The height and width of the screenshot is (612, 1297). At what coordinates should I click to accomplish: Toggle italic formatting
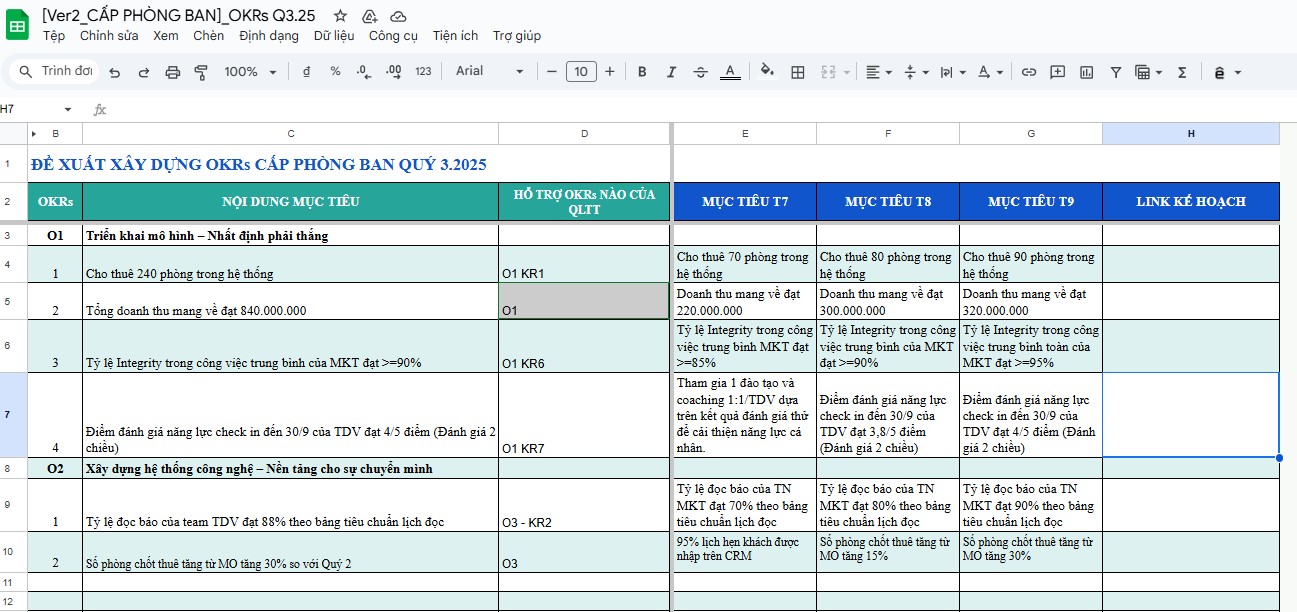[671, 72]
